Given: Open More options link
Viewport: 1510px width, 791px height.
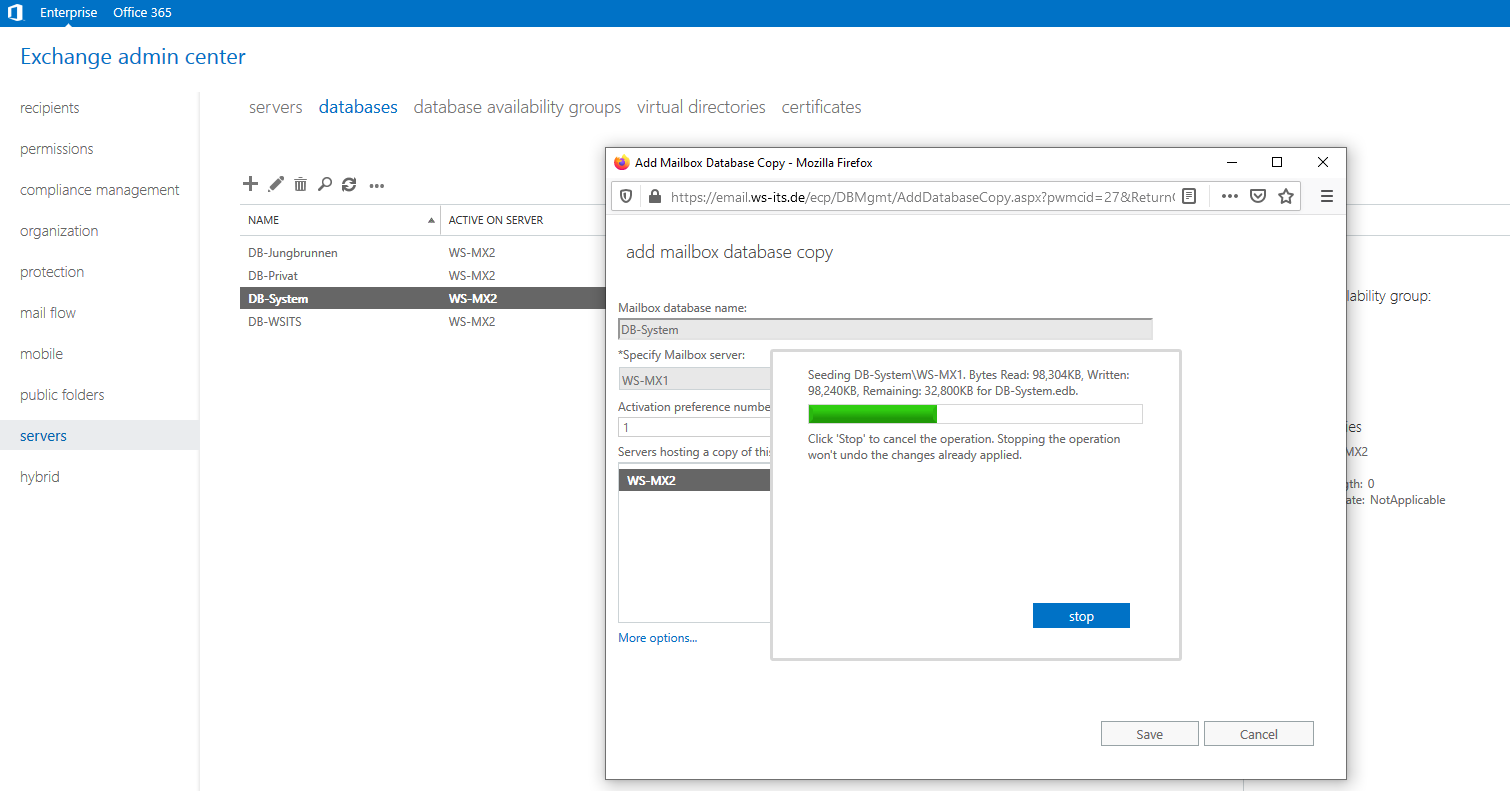Looking at the screenshot, I should tap(657, 638).
